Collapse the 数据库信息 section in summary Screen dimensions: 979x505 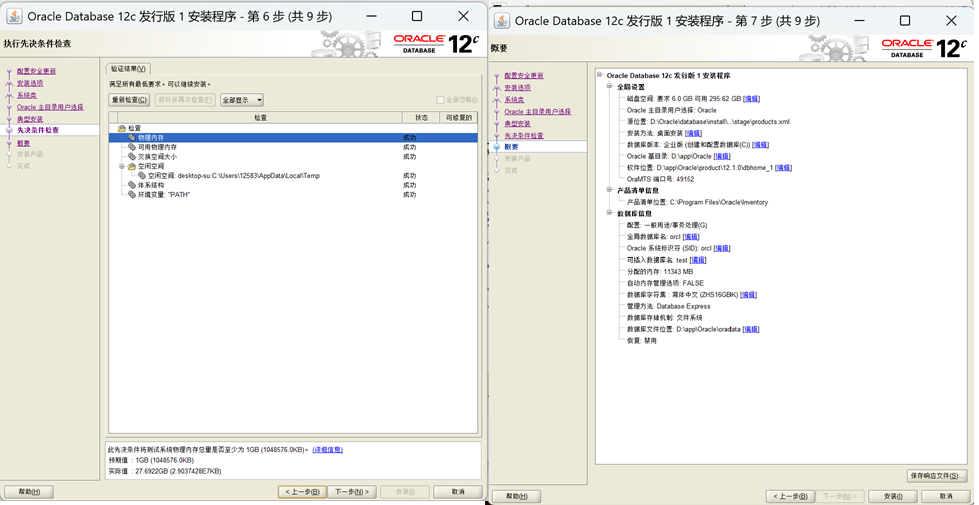pyautogui.click(x=610, y=213)
